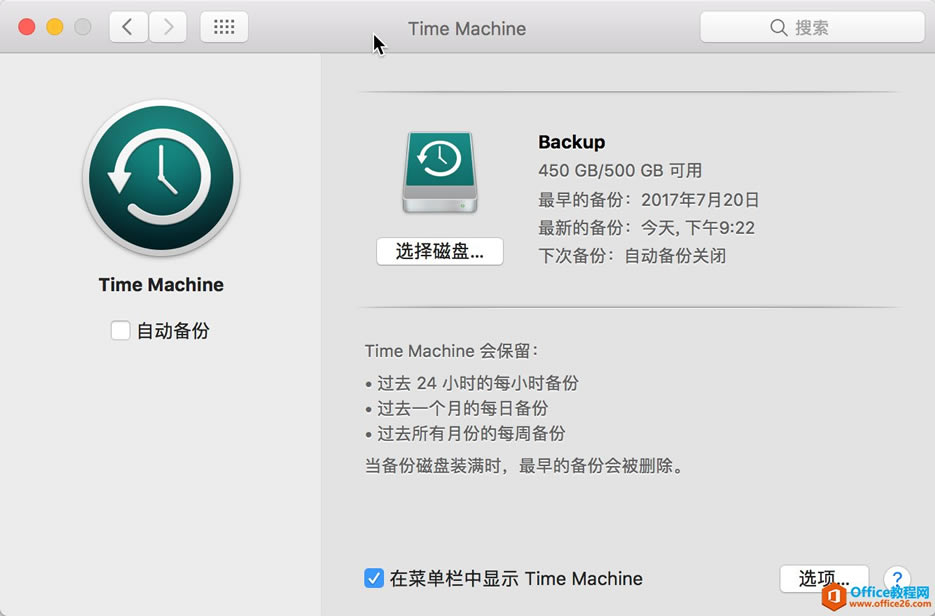Image resolution: width=935 pixels, height=616 pixels.
Task: Enable the 自动备份 checkbox
Action: (120, 330)
